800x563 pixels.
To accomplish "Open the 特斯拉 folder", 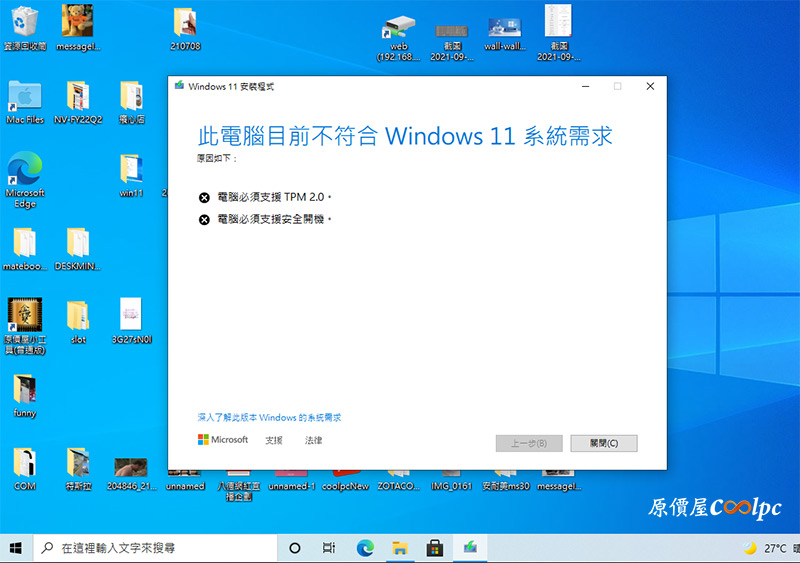I will pos(78,469).
